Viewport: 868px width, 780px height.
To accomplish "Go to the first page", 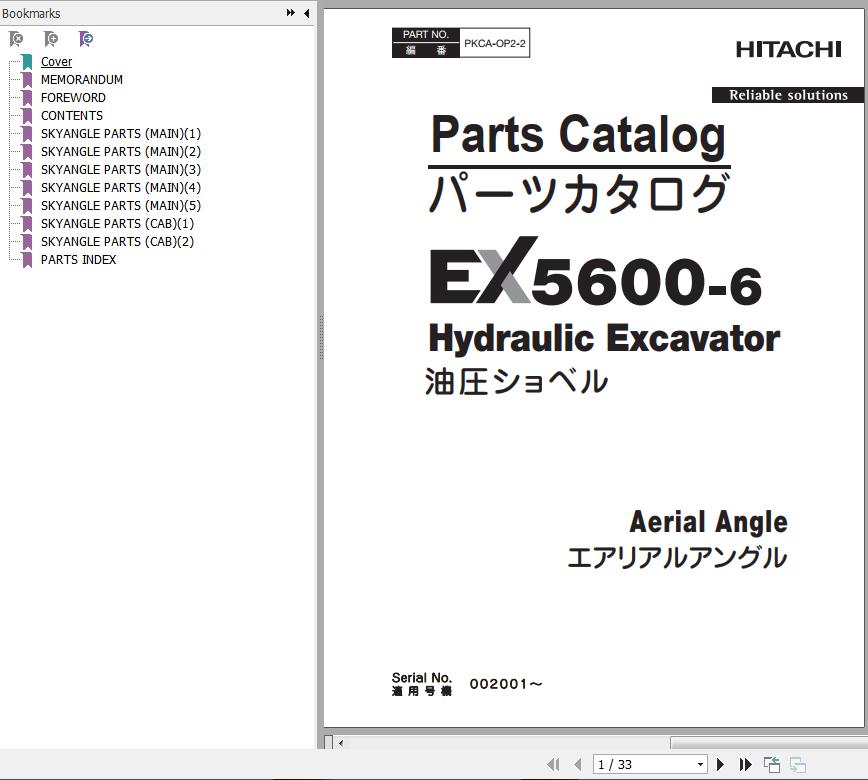I will click(553, 764).
